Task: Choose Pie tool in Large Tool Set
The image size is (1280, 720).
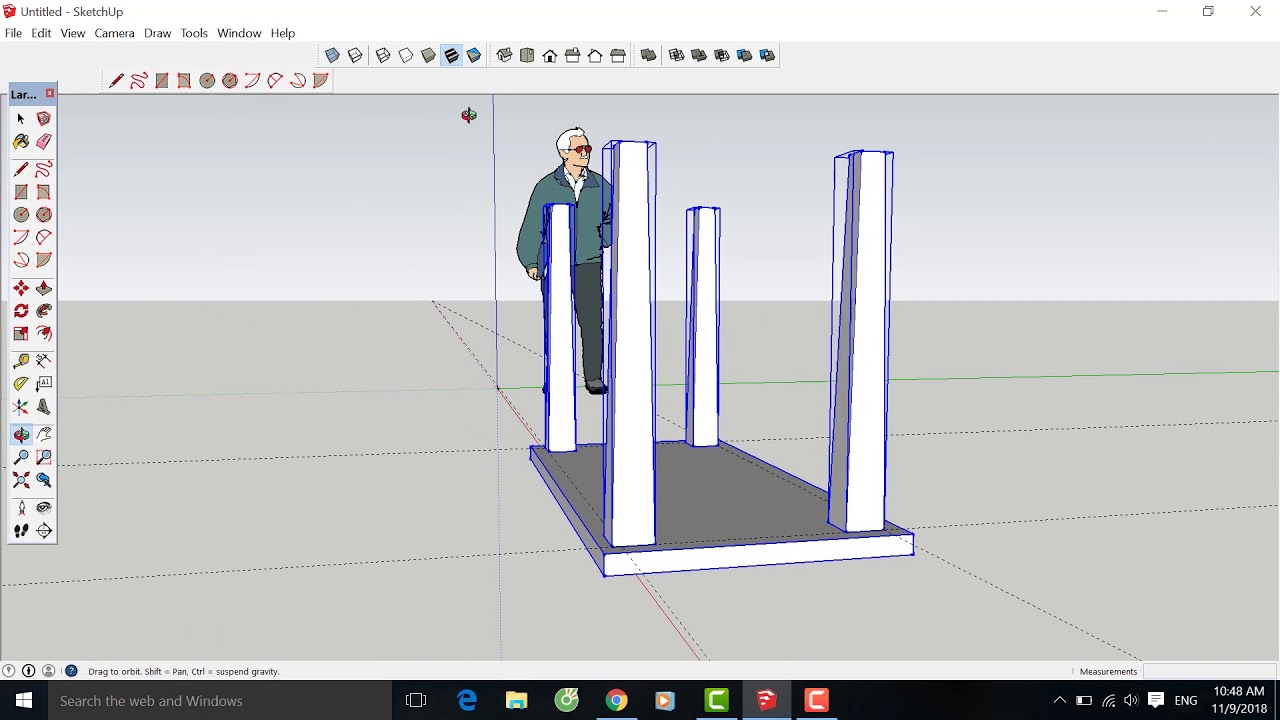Action: [x=44, y=261]
